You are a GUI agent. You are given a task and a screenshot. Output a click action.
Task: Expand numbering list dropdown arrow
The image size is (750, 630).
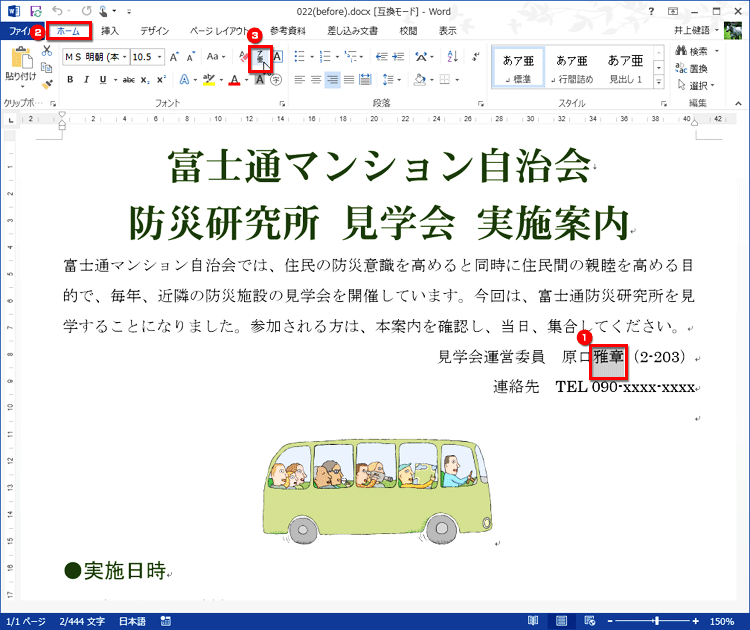[x=337, y=57]
